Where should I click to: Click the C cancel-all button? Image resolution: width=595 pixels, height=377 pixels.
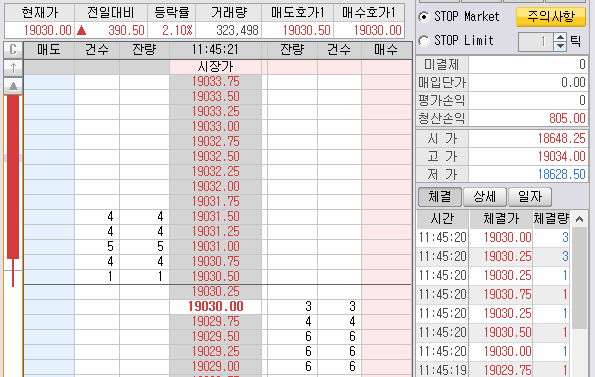click(x=13, y=50)
